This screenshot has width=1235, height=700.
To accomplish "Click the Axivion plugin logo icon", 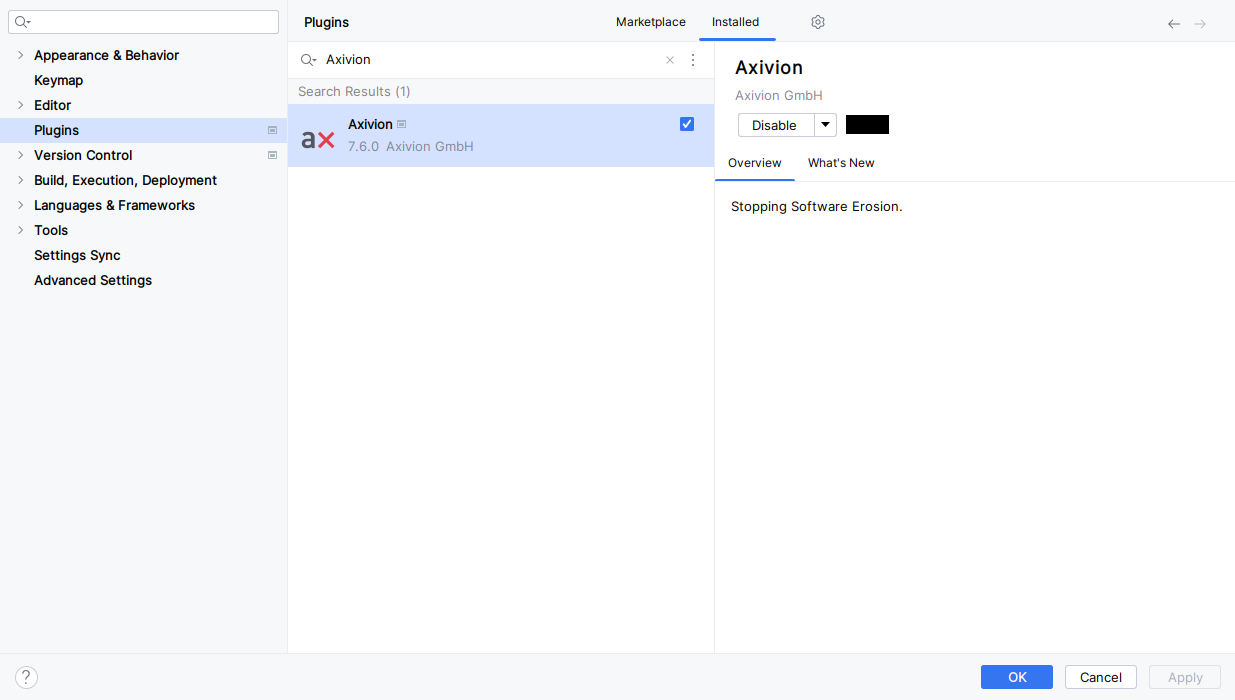I will 318,140.
